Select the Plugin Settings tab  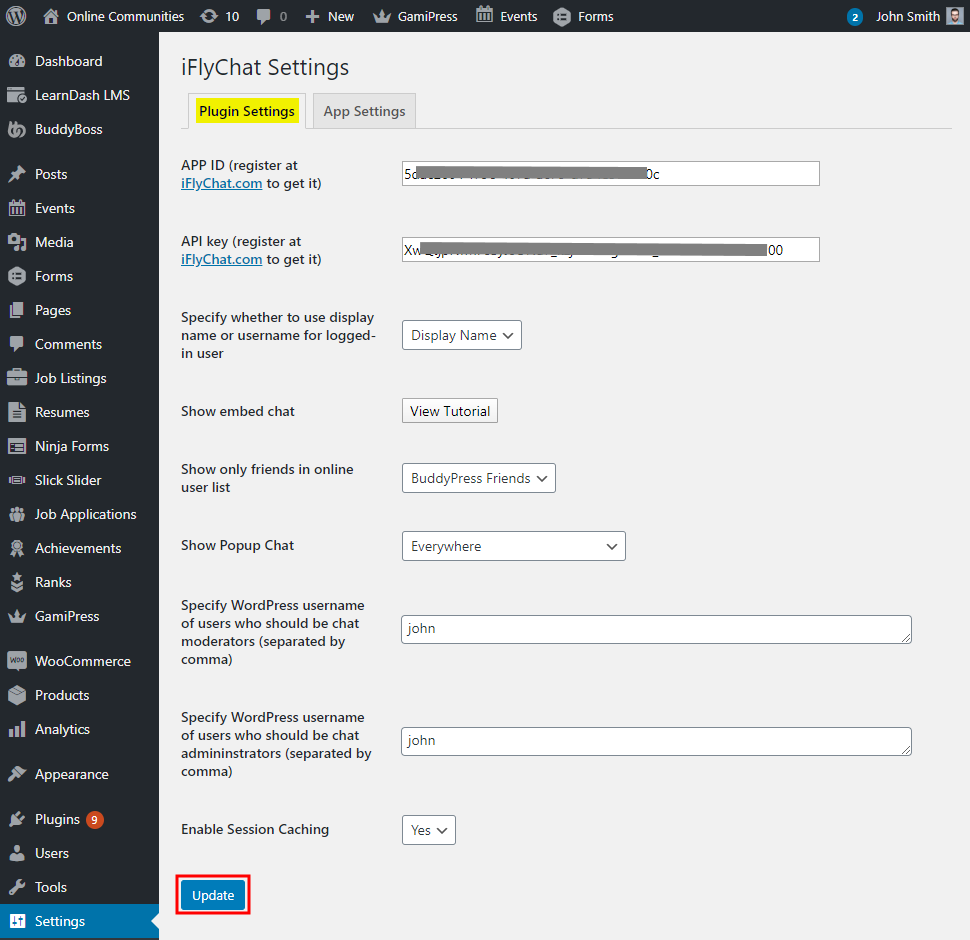pyautogui.click(x=247, y=111)
